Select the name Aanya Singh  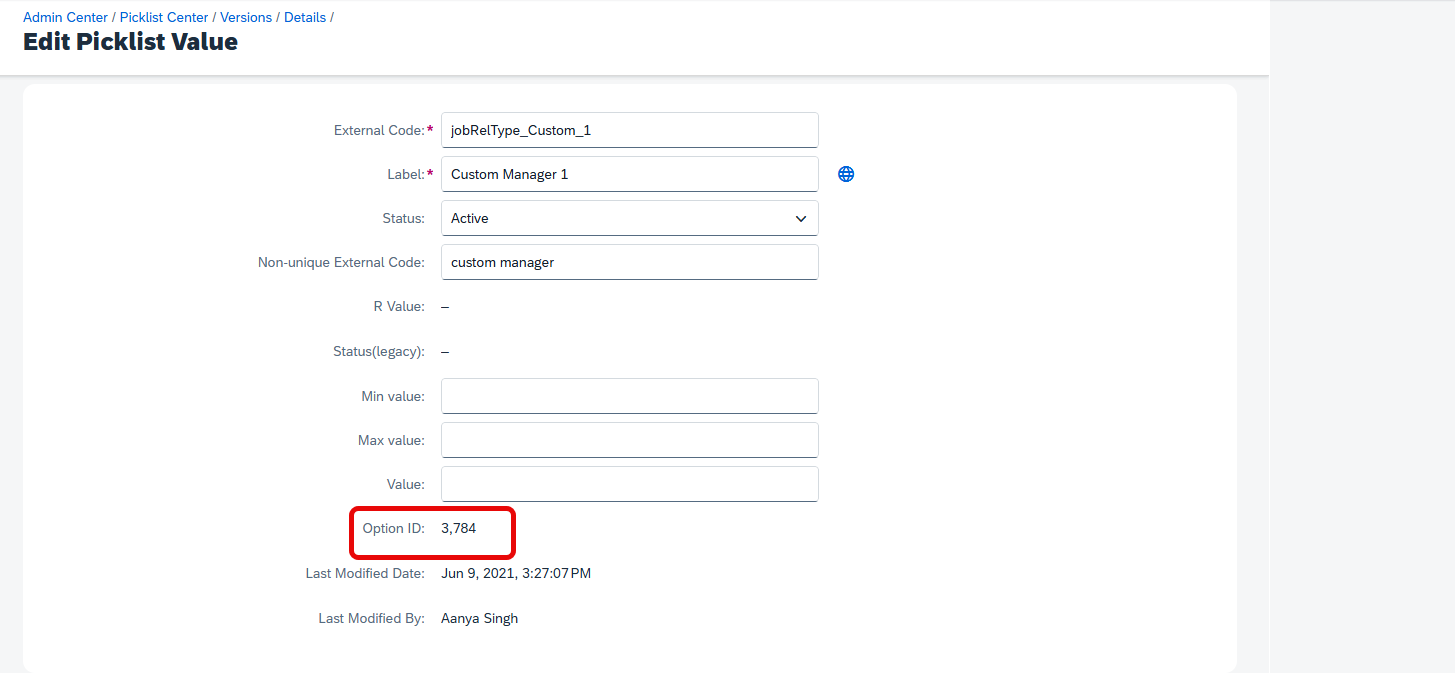(480, 618)
